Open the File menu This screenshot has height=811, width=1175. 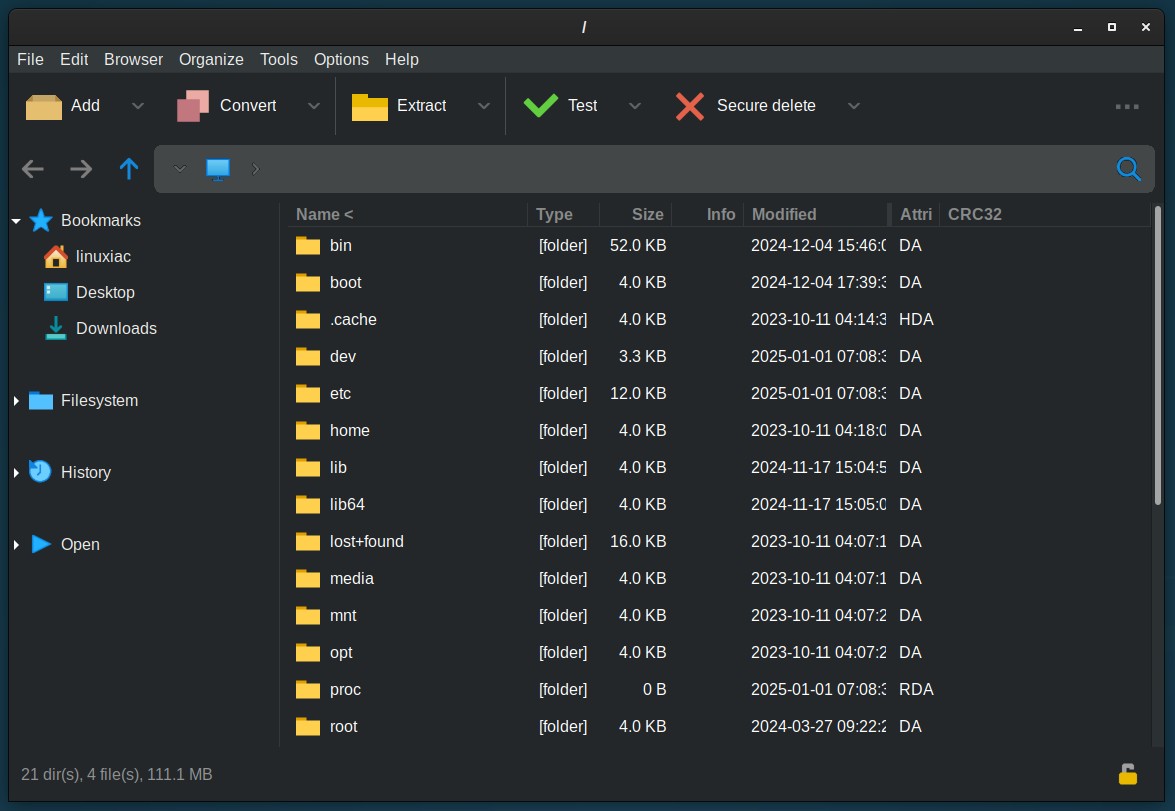point(30,59)
